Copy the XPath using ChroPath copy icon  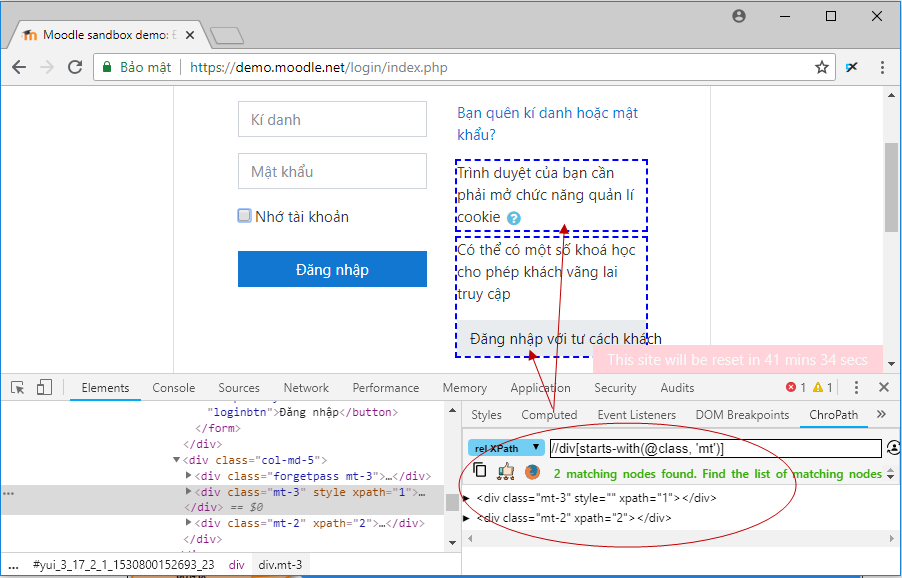coord(480,471)
